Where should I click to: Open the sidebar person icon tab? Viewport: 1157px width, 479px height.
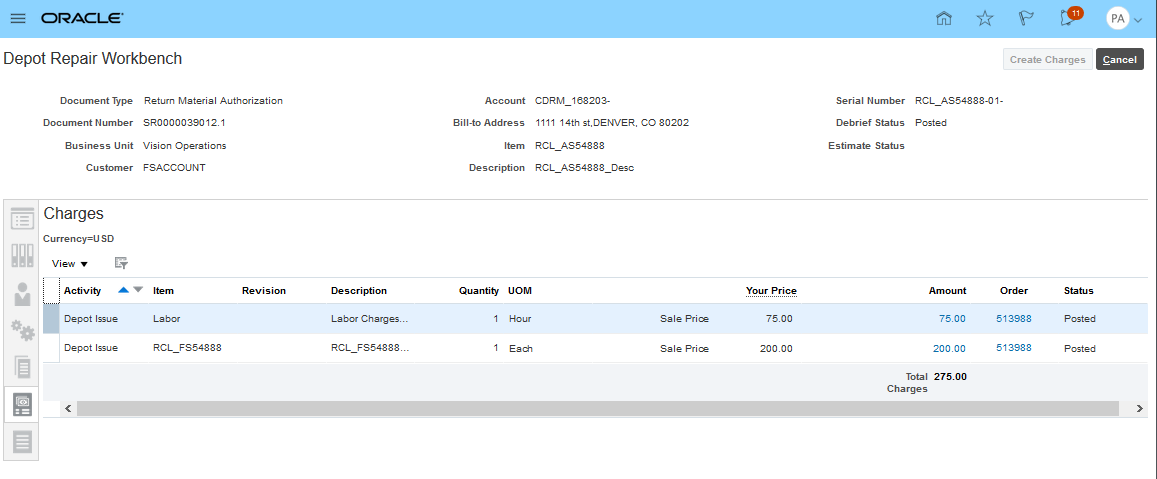(x=22, y=293)
